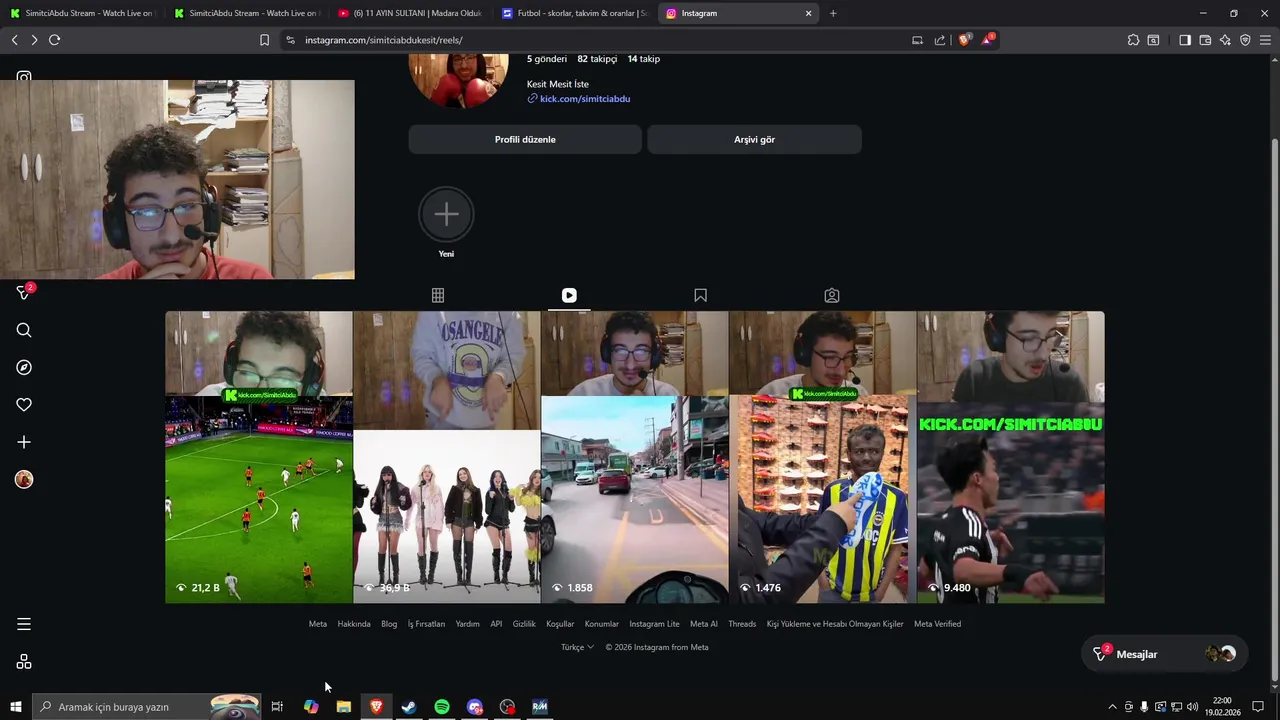Open Koşullar footer link
This screenshot has width=1280, height=720.
pyautogui.click(x=560, y=624)
